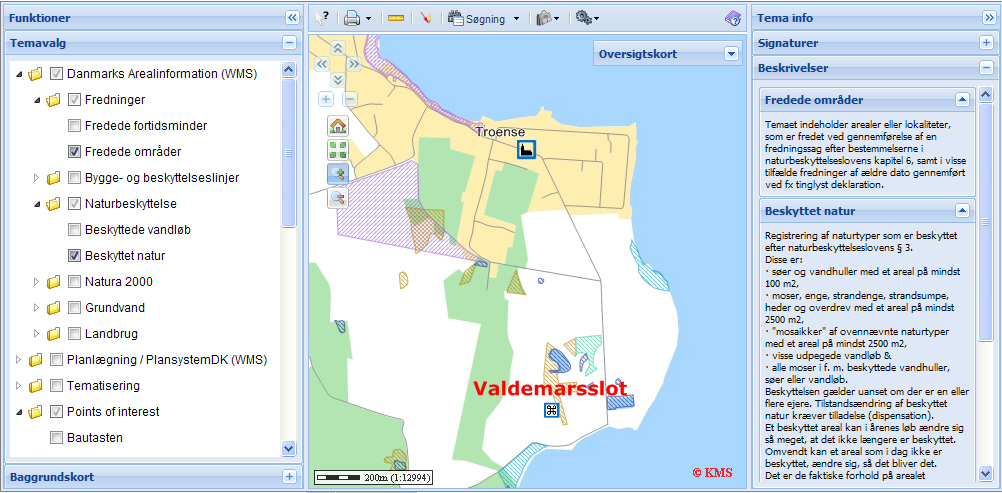Viewport: 1002px width, 493px height.
Task: Open the Søgning toolbar menu
Action: click(486, 19)
